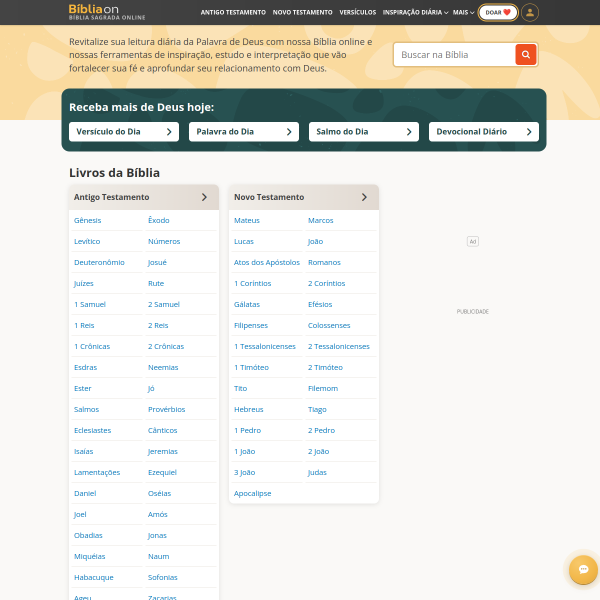Open the book Ester
This screenshot has width=600, height=600.
coord(83,389)
